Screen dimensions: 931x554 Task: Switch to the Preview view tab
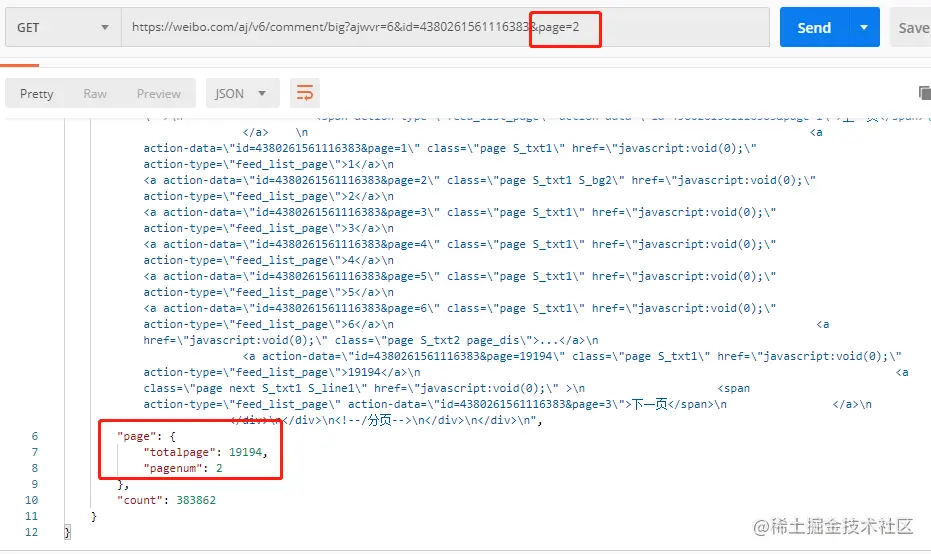click(x=159, y=94)
